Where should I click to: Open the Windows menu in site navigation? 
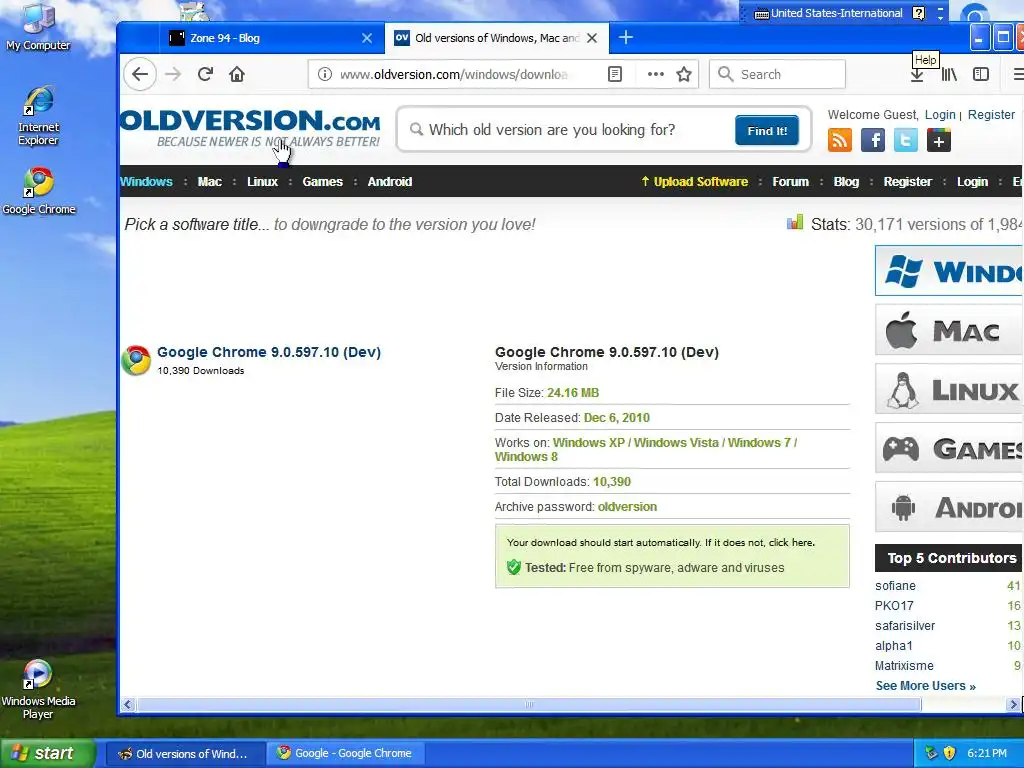[146, 182]
